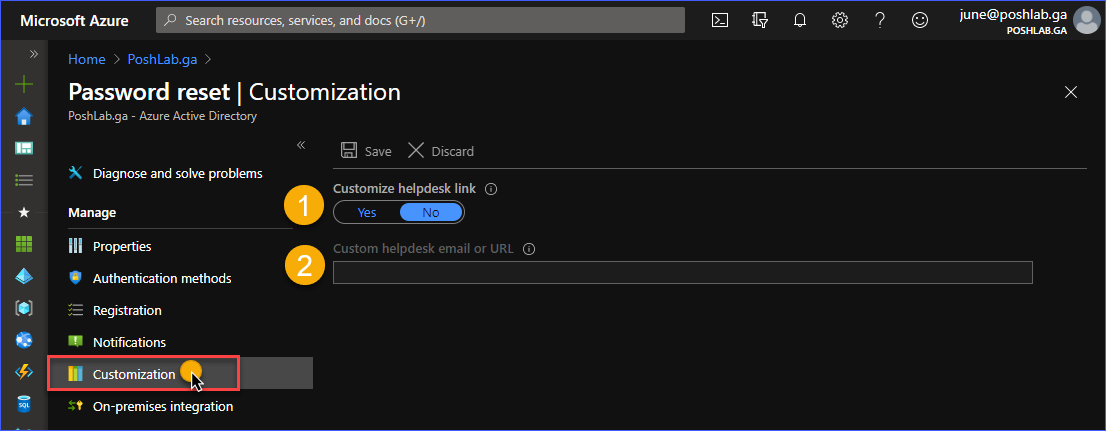Open SQL databases icon in sidebar
This screenshot has width=1106, height=431.
click(x=24, y=404)
